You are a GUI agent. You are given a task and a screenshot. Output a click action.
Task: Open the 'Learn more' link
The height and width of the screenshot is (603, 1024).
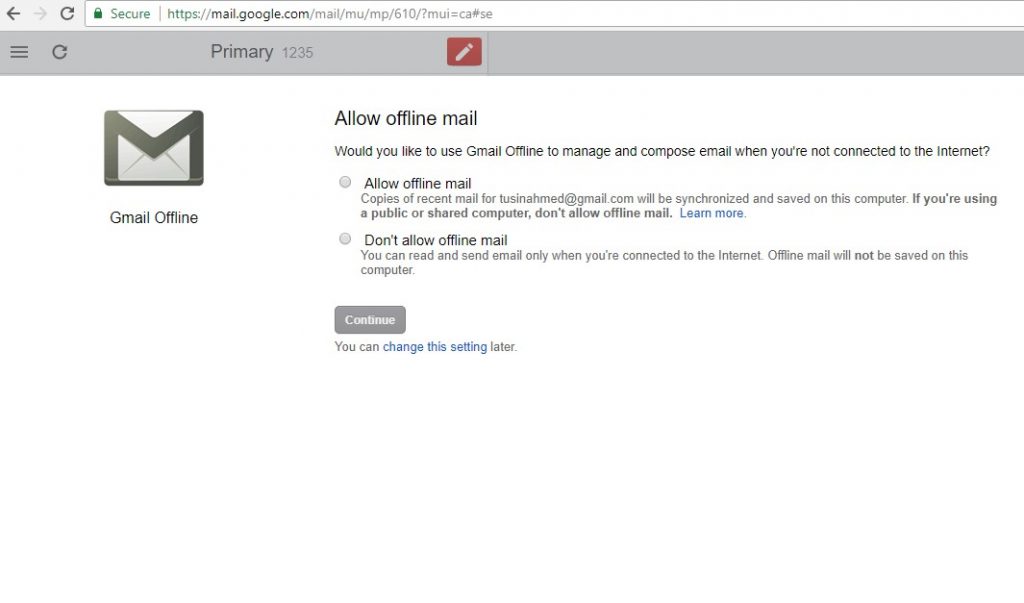pos(711,213)
